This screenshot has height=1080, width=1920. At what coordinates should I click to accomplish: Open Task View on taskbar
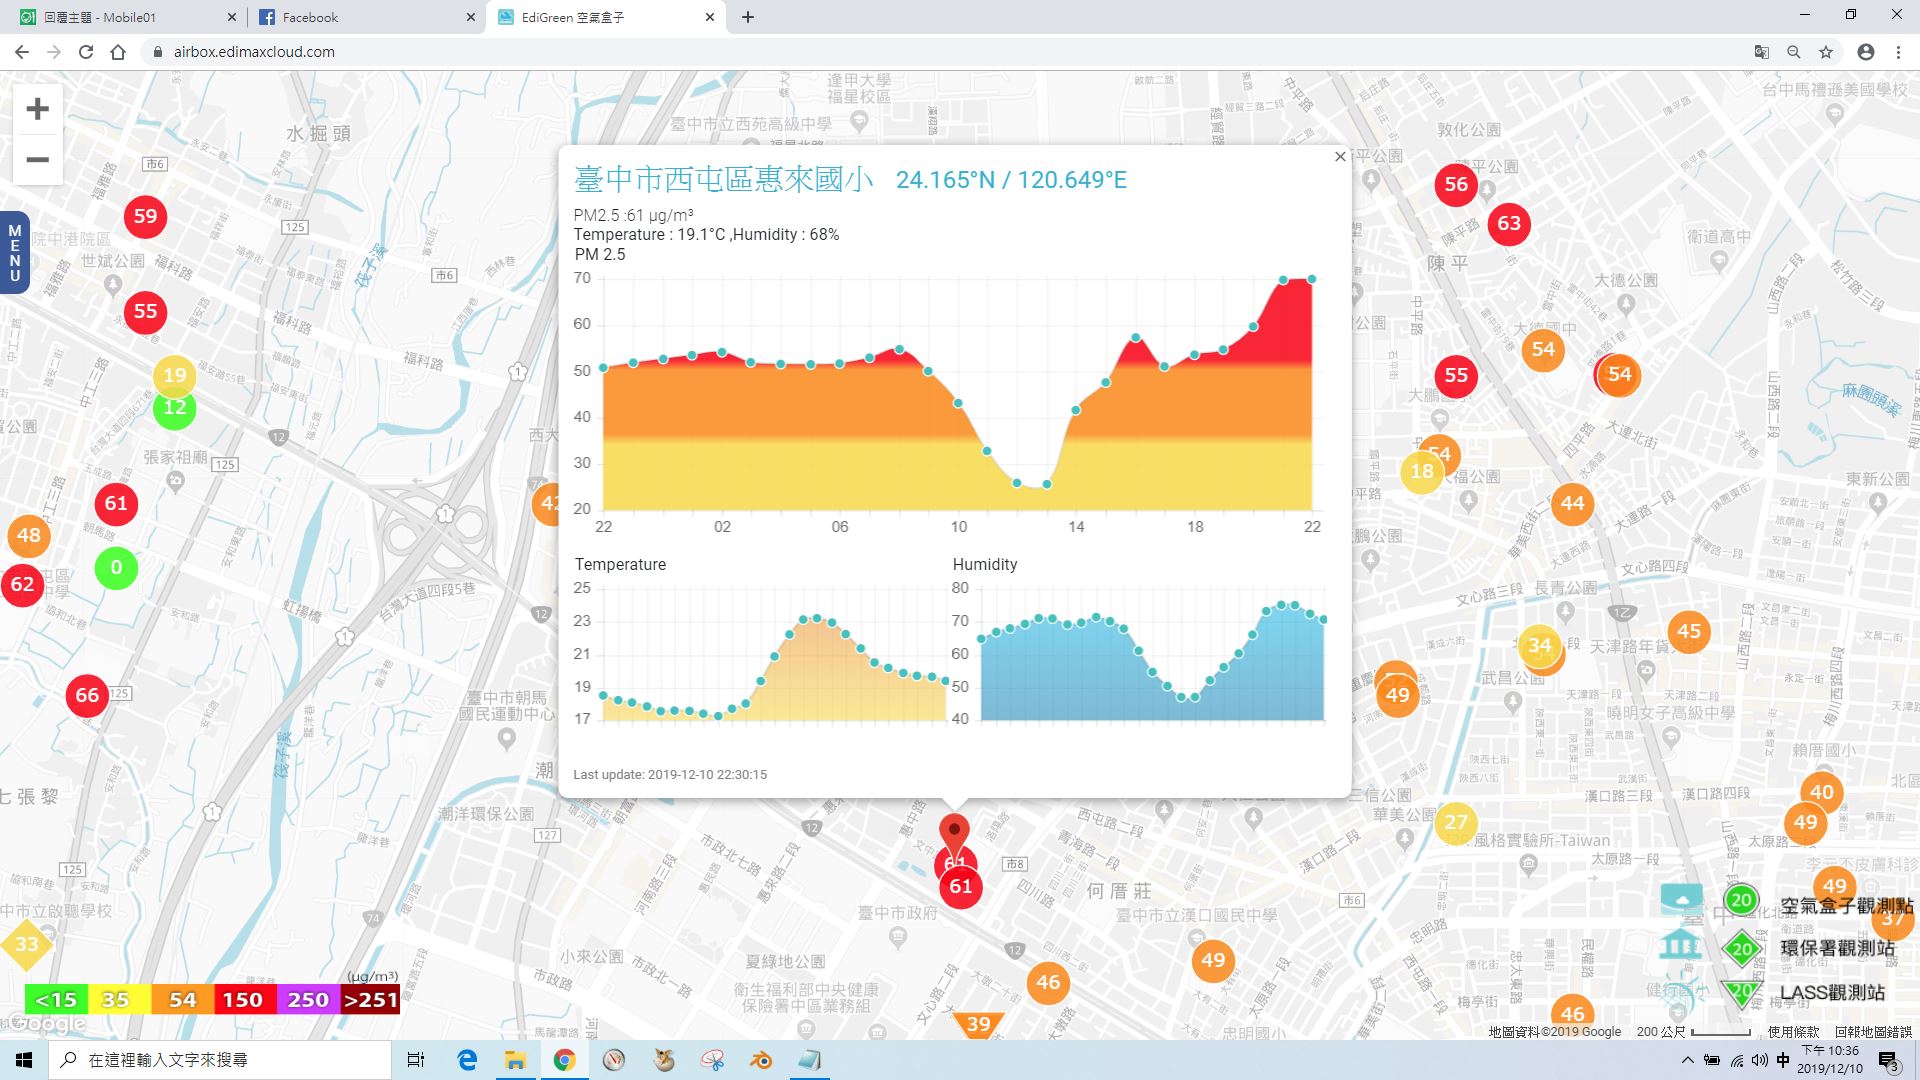416,1060
